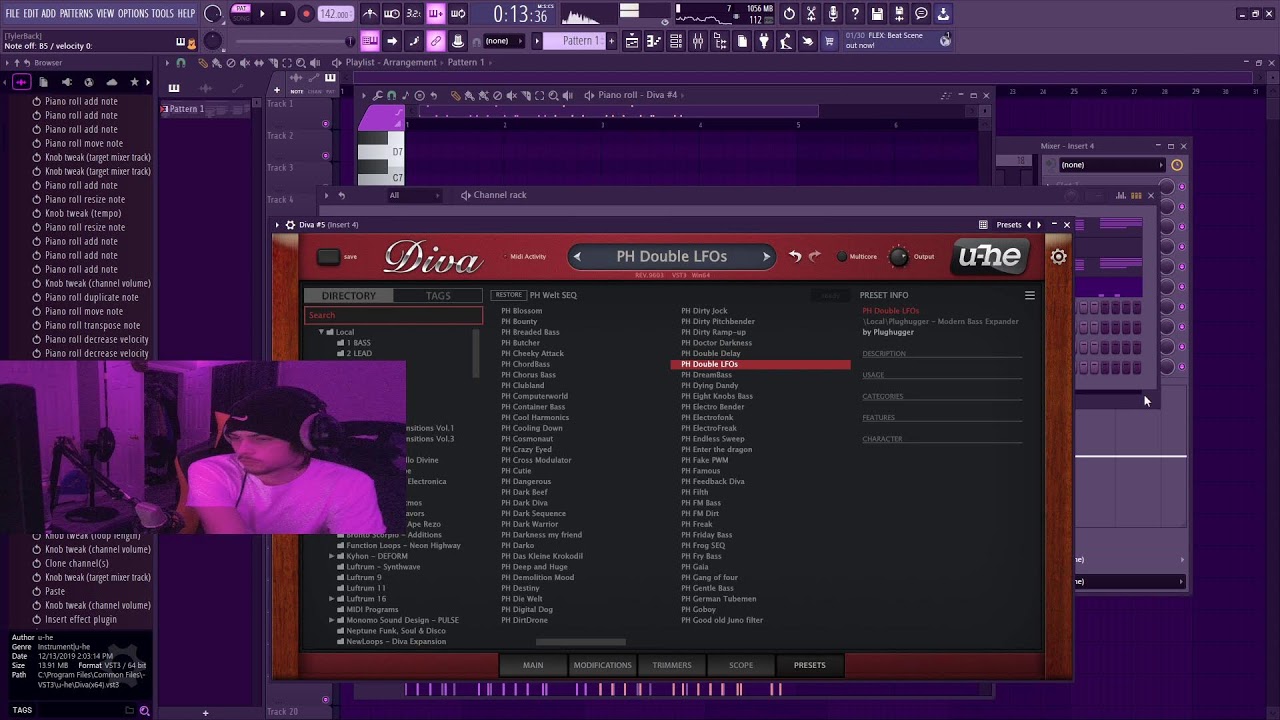Image resolution: width=1280 pixels, height=720 pixels.
Task: Open the HELP menu
Action: pyautogui.click(x=186, y=14)
